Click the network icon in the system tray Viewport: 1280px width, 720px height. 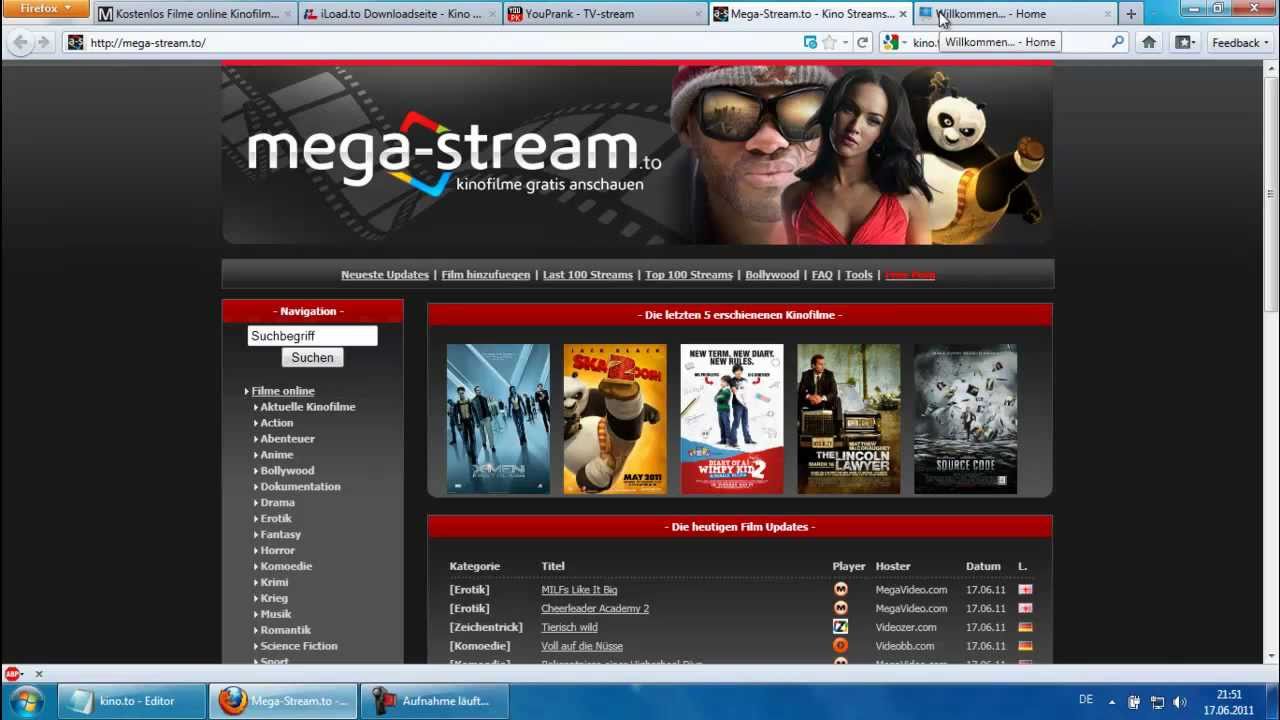(1157, 702)
